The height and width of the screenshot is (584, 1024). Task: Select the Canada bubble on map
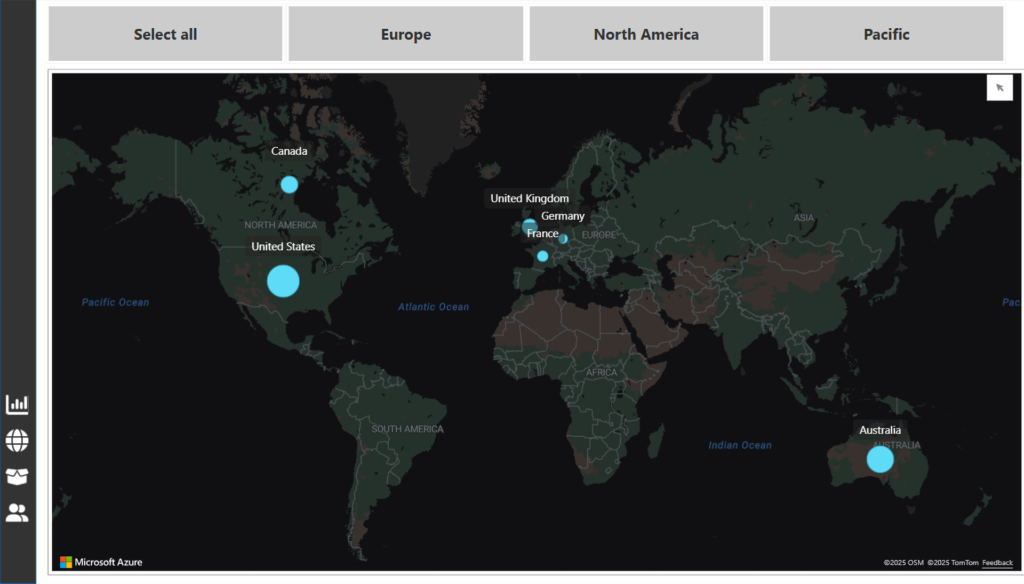point(289,184)
